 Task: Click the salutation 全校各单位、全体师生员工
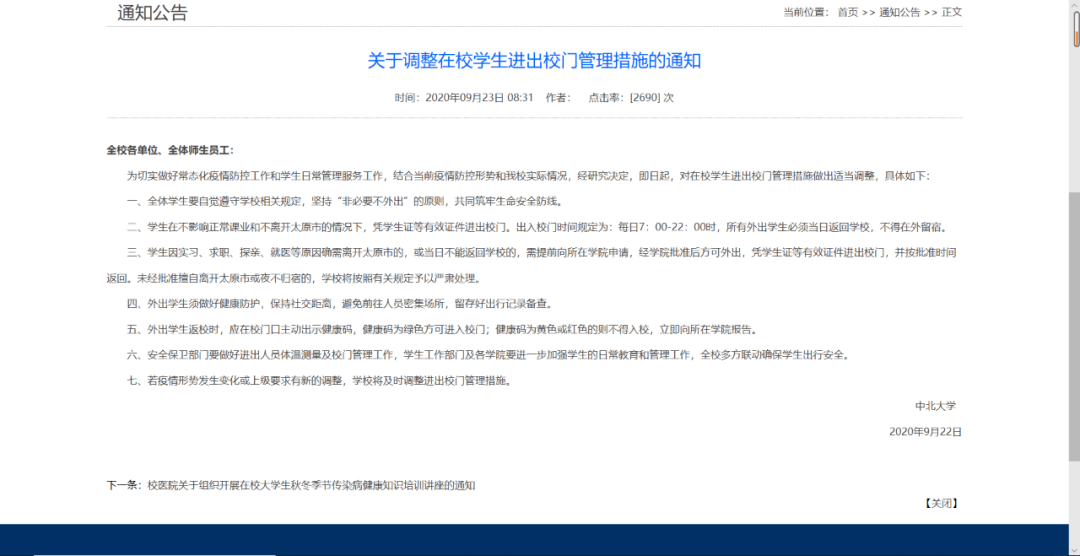click(x=170, y=151)
